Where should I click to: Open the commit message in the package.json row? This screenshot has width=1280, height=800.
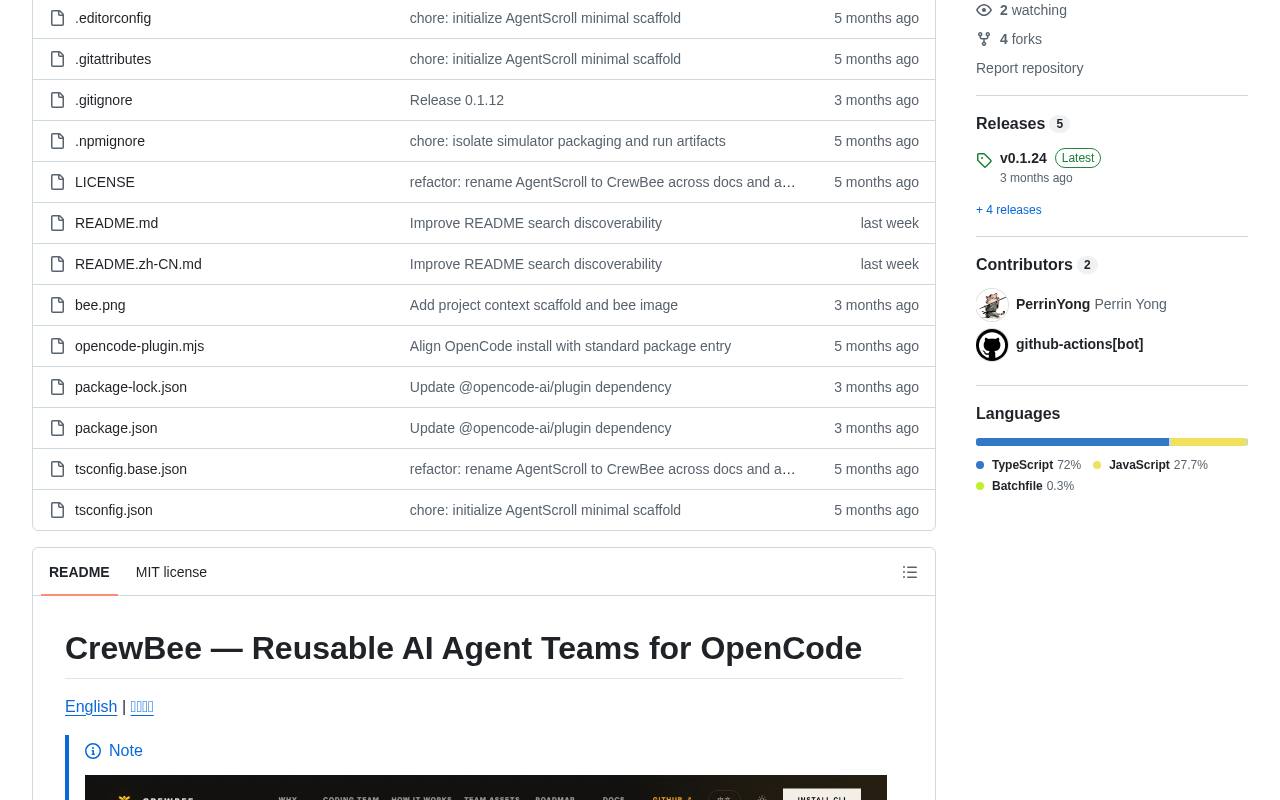[x=540, y=428]
